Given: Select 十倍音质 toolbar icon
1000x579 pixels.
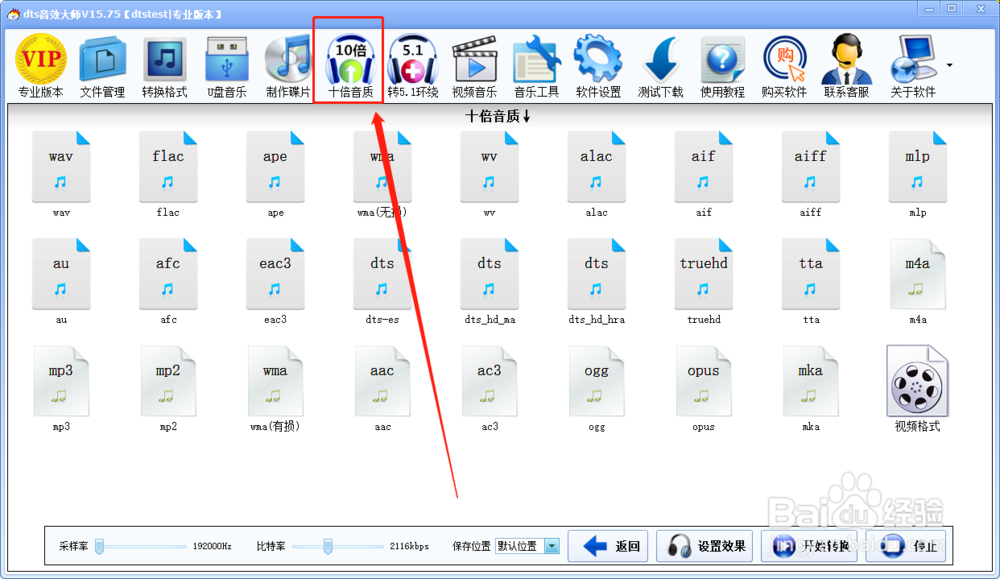Looking at the screenshot, I should (350, 66).
